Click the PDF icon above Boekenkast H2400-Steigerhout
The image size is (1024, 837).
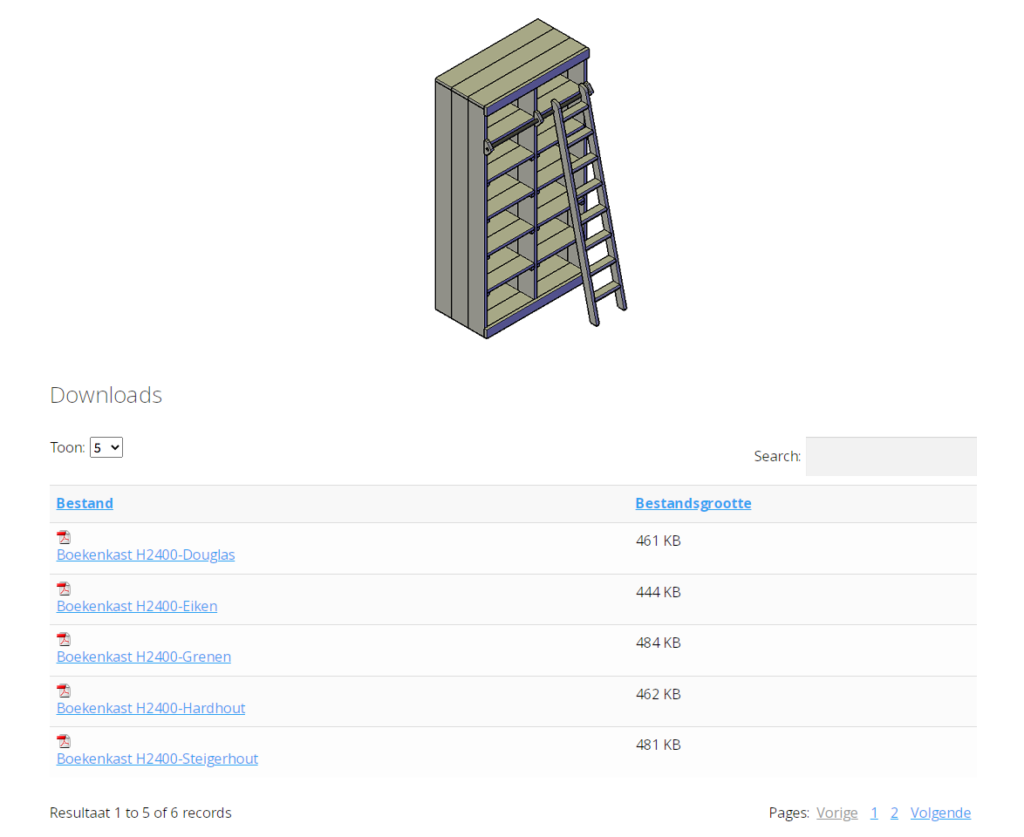click(x=63, y=741)
